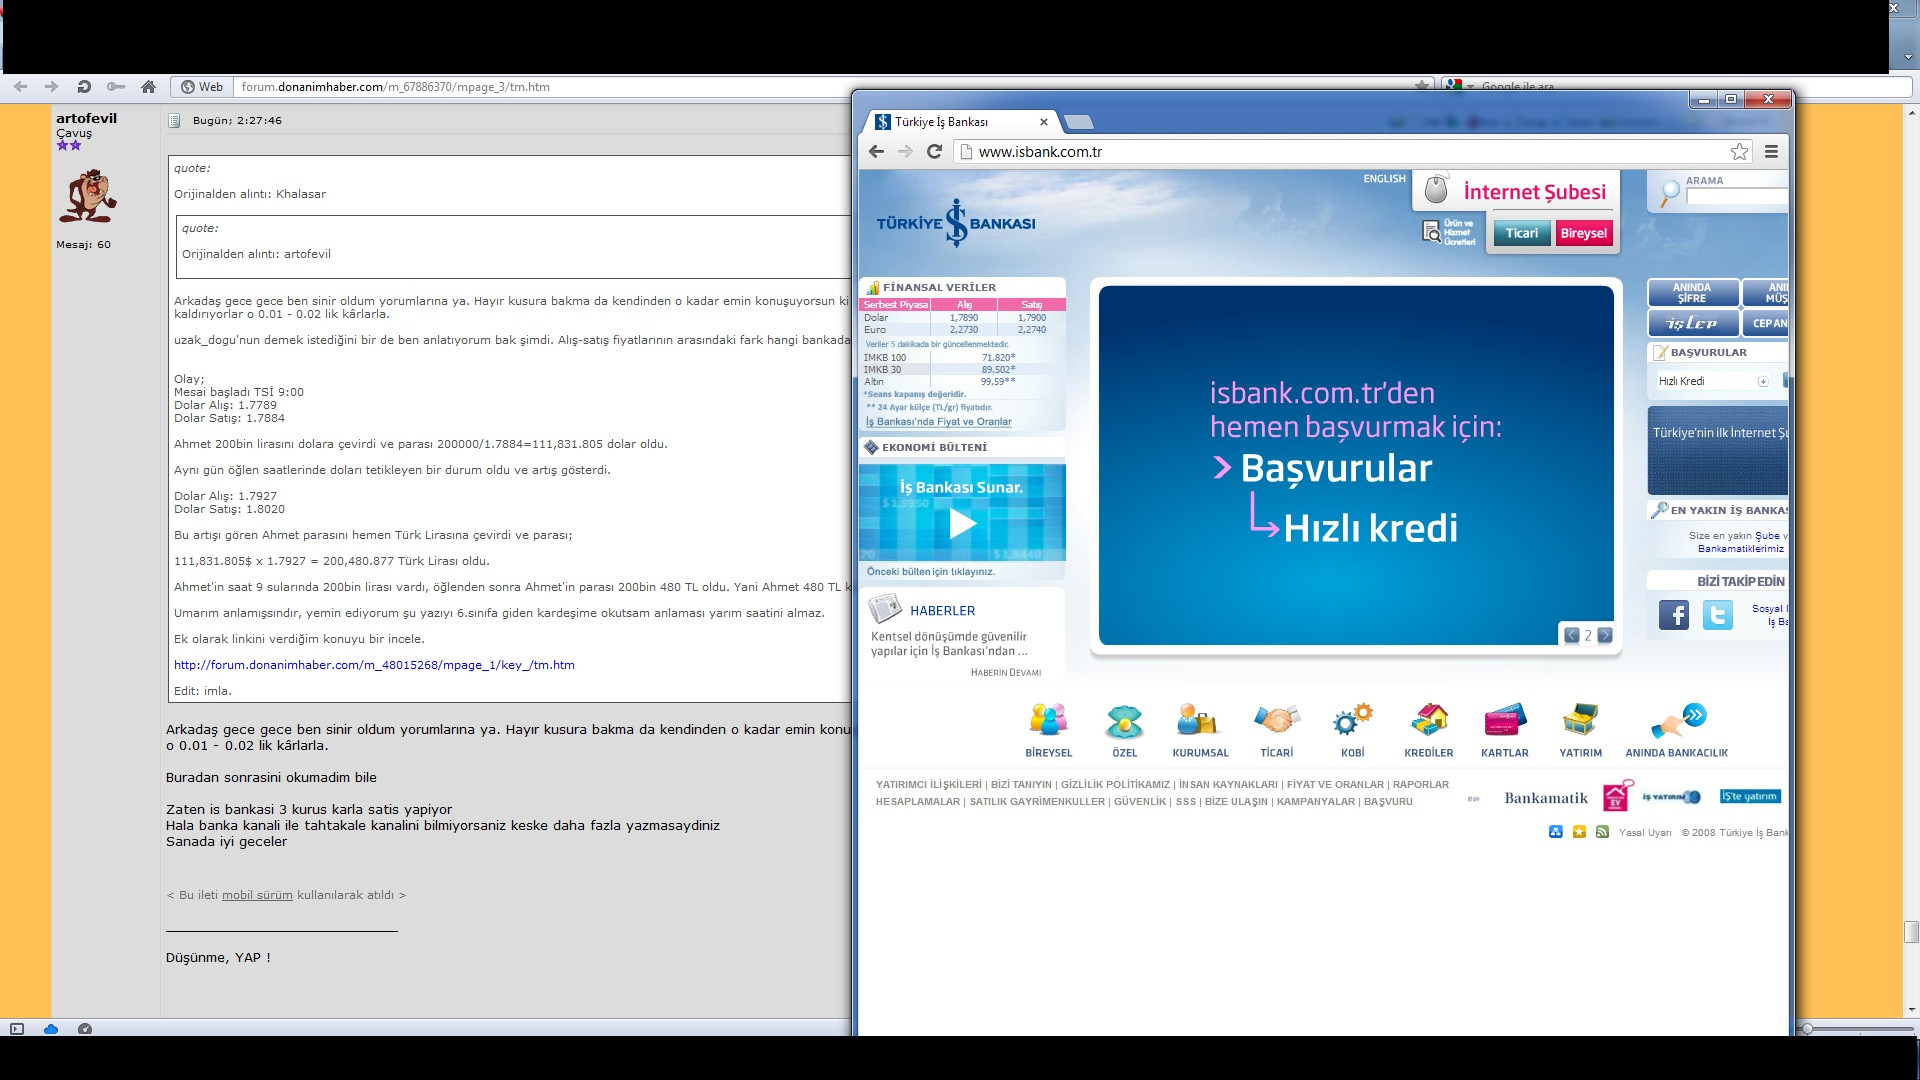Bookmark isbank page with the star icon

(x=1739, y=152)
